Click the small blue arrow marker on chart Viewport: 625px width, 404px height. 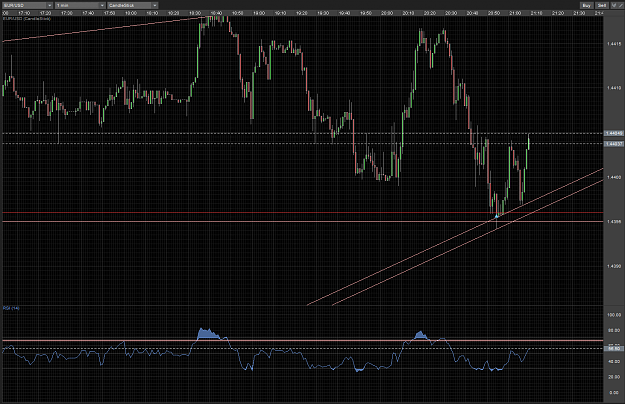(497, 216)
